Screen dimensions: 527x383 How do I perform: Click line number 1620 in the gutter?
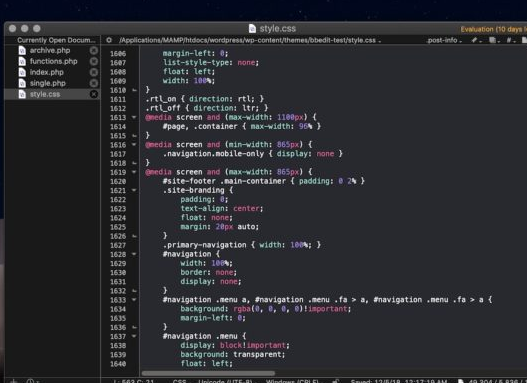click(x=118, y=181)
